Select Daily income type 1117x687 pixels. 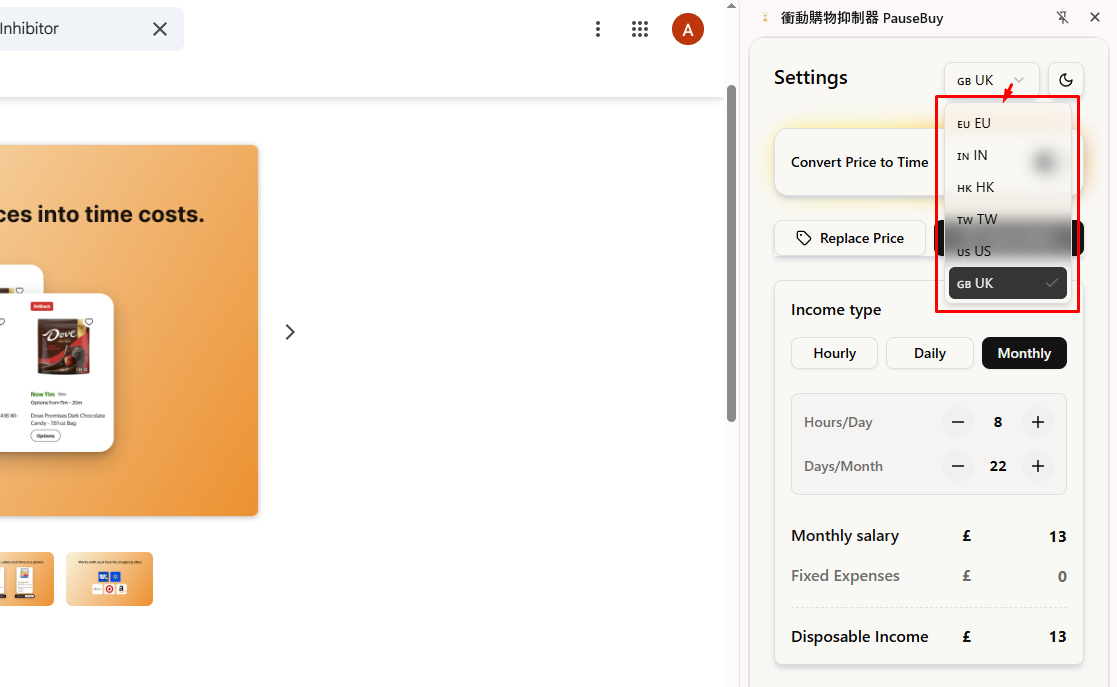[929, 353]
